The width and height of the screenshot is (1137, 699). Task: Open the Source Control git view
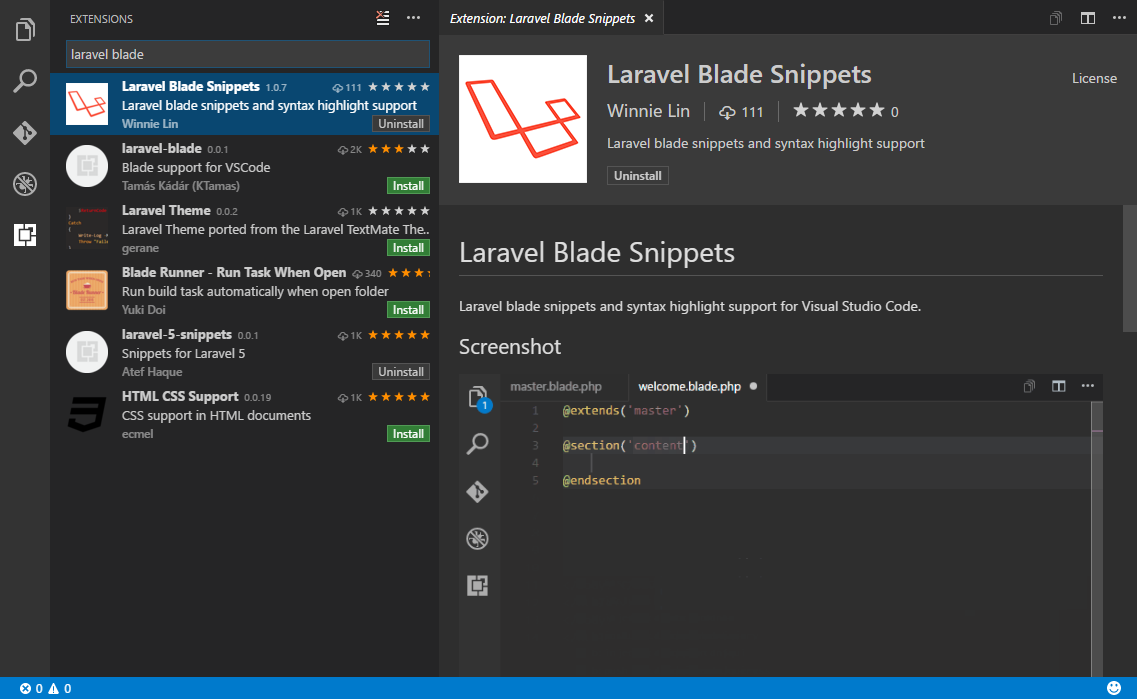[x=25, y=133]
